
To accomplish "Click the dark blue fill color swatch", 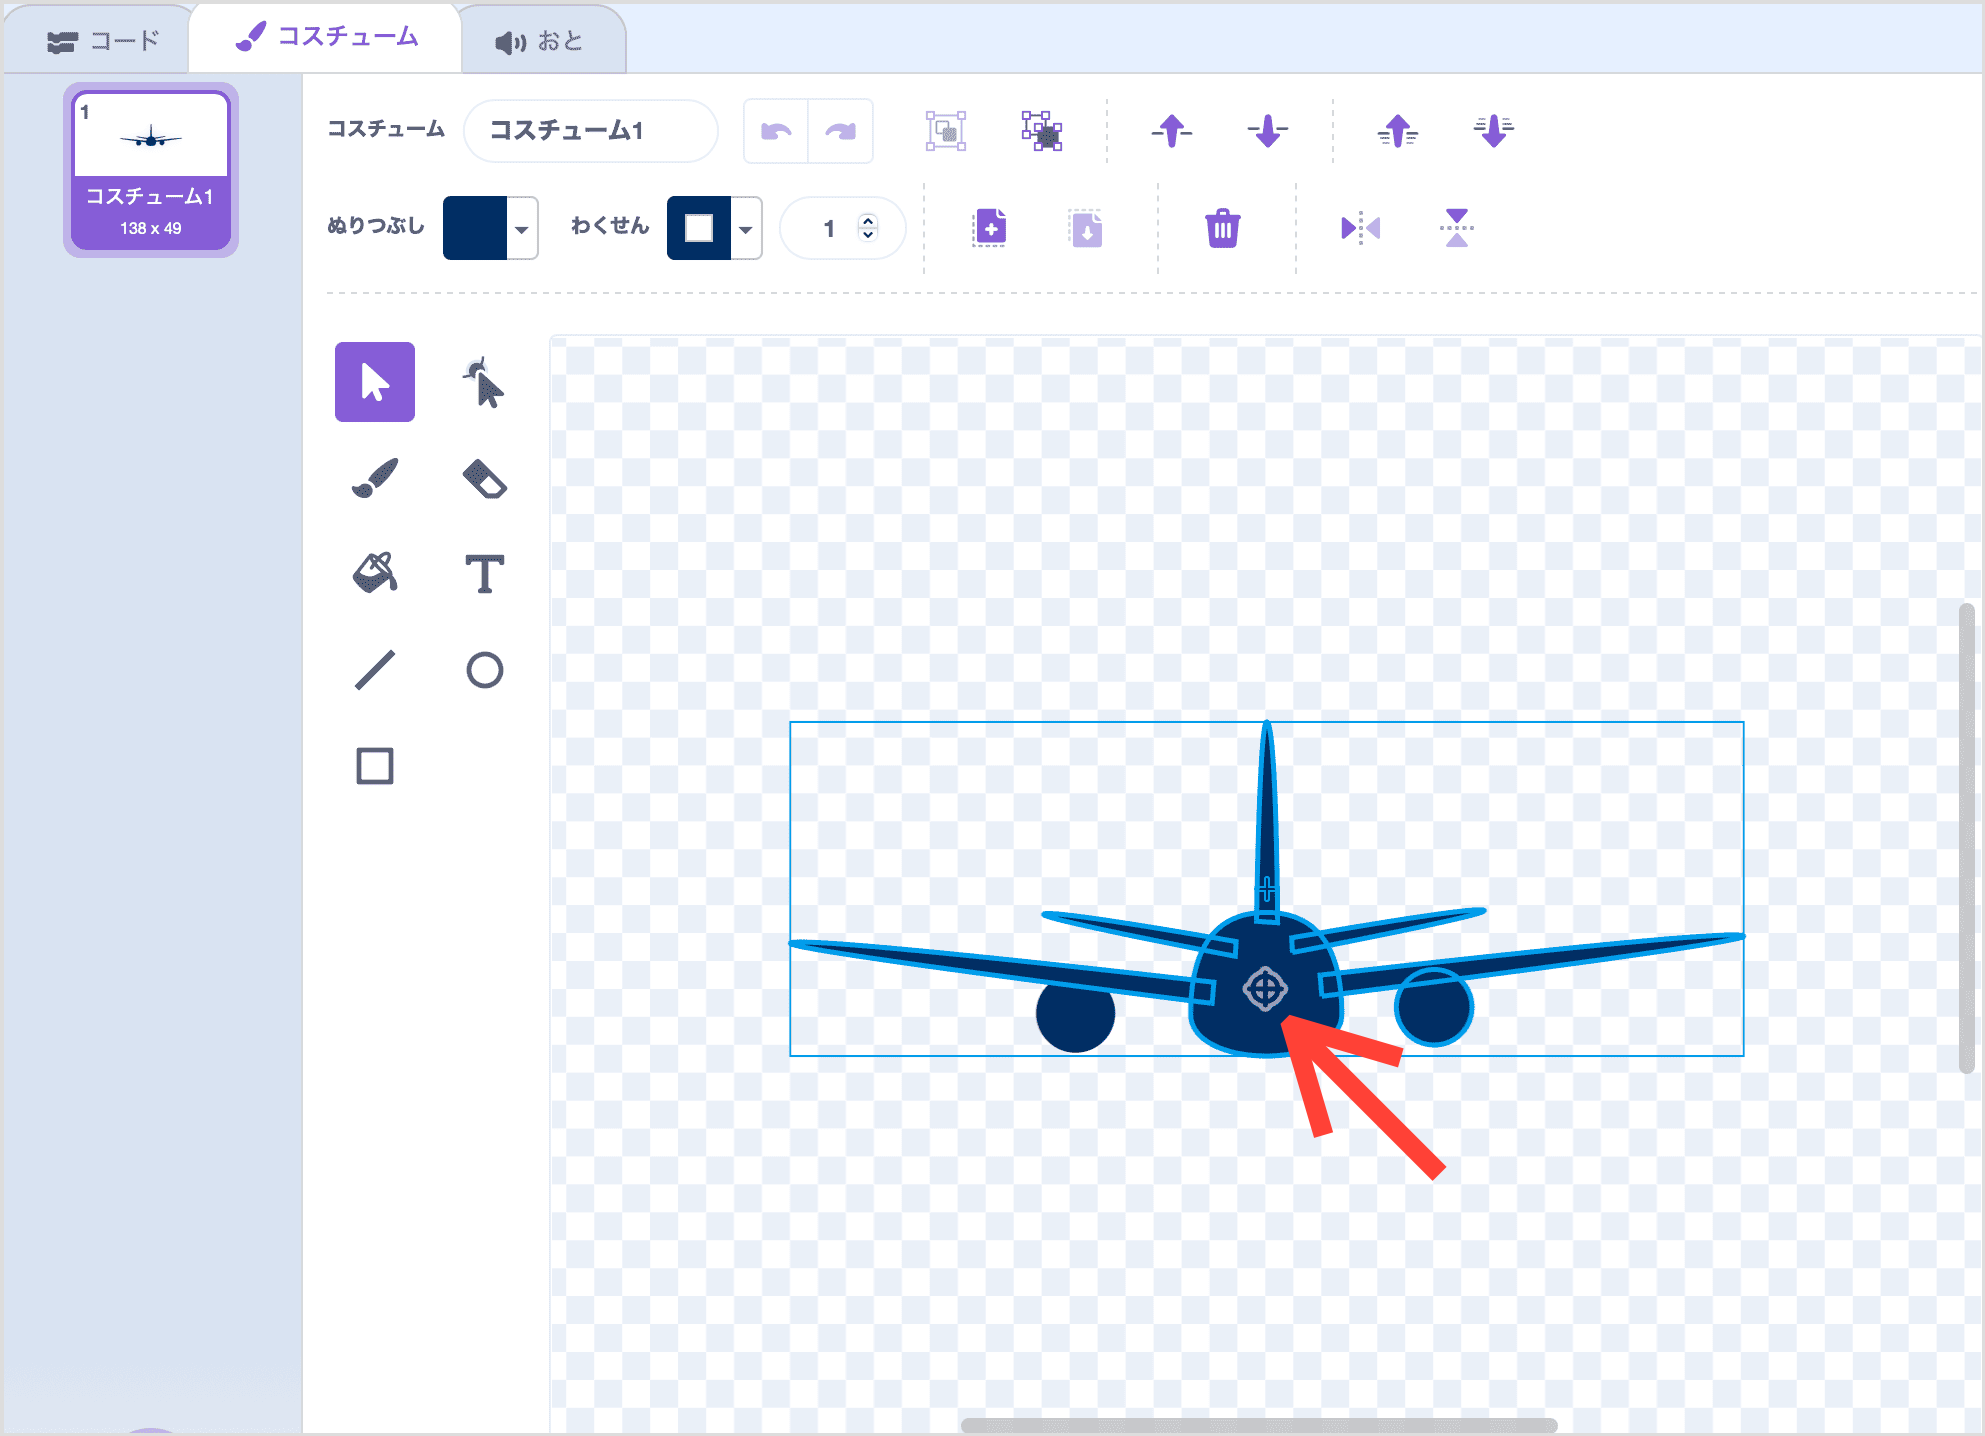I will 475,229.
